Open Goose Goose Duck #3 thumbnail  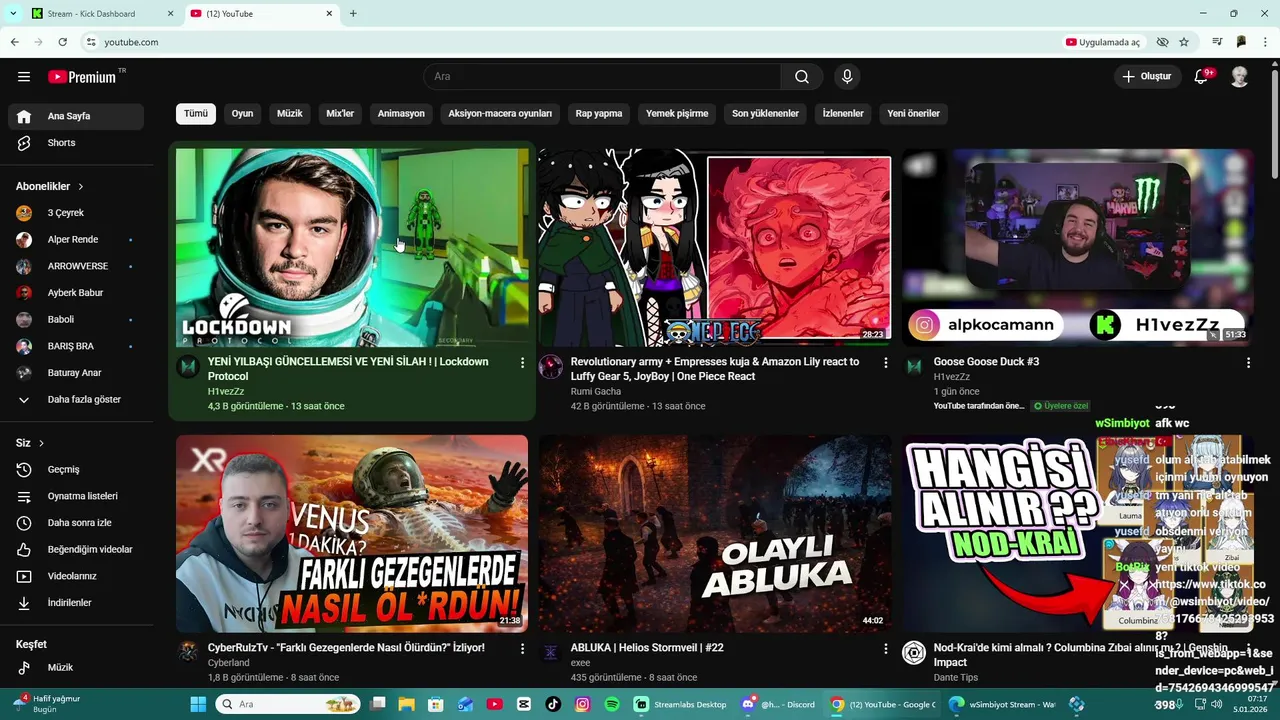coord(1078,247)
